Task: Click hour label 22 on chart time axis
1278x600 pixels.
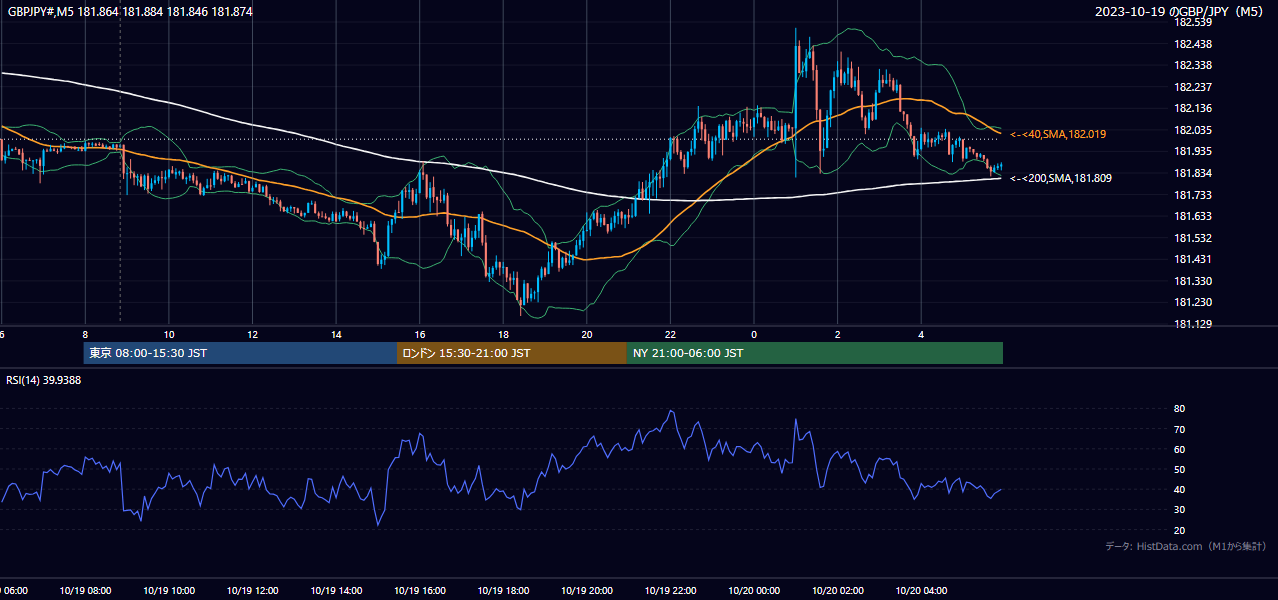Action: pyautogui.click(x=670, y=334)
